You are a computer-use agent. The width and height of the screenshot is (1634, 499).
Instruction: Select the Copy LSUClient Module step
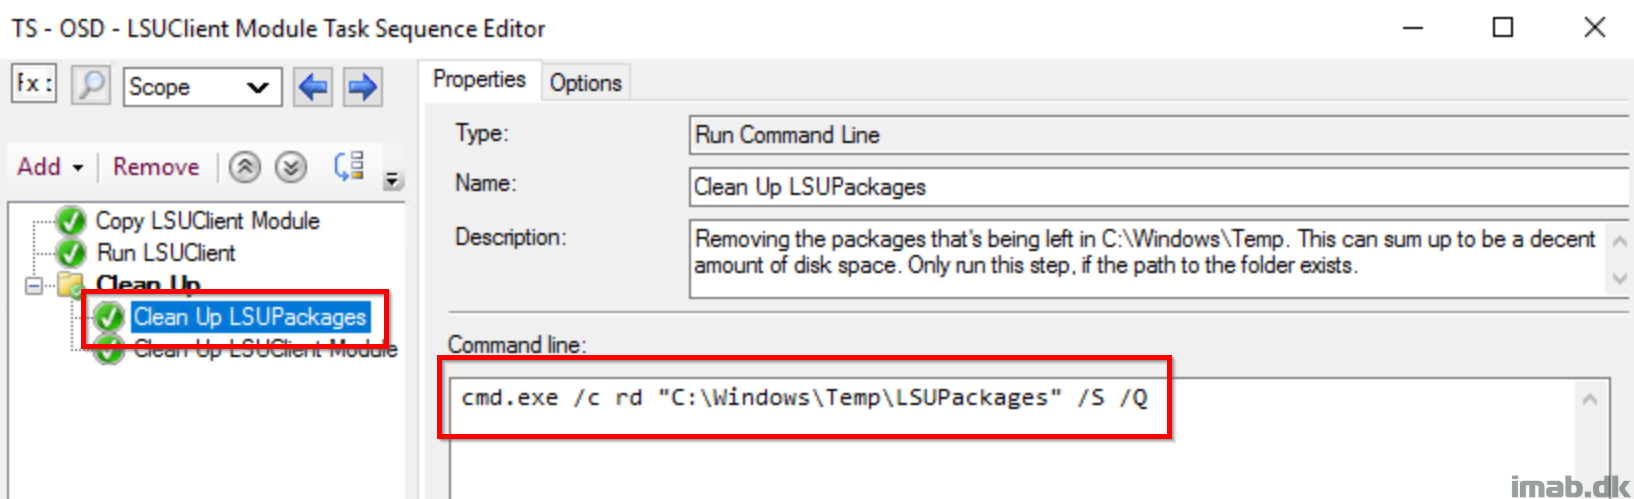pos(207,220)
